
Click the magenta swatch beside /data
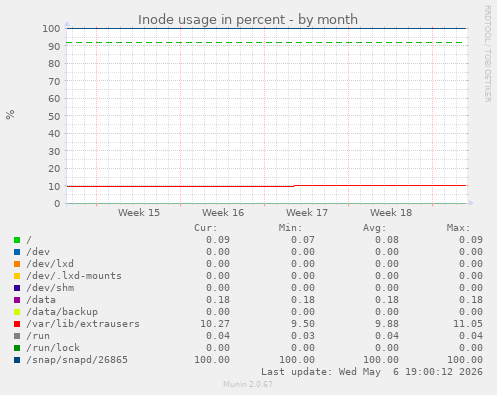pyautogui.click(x=17, y=300)
